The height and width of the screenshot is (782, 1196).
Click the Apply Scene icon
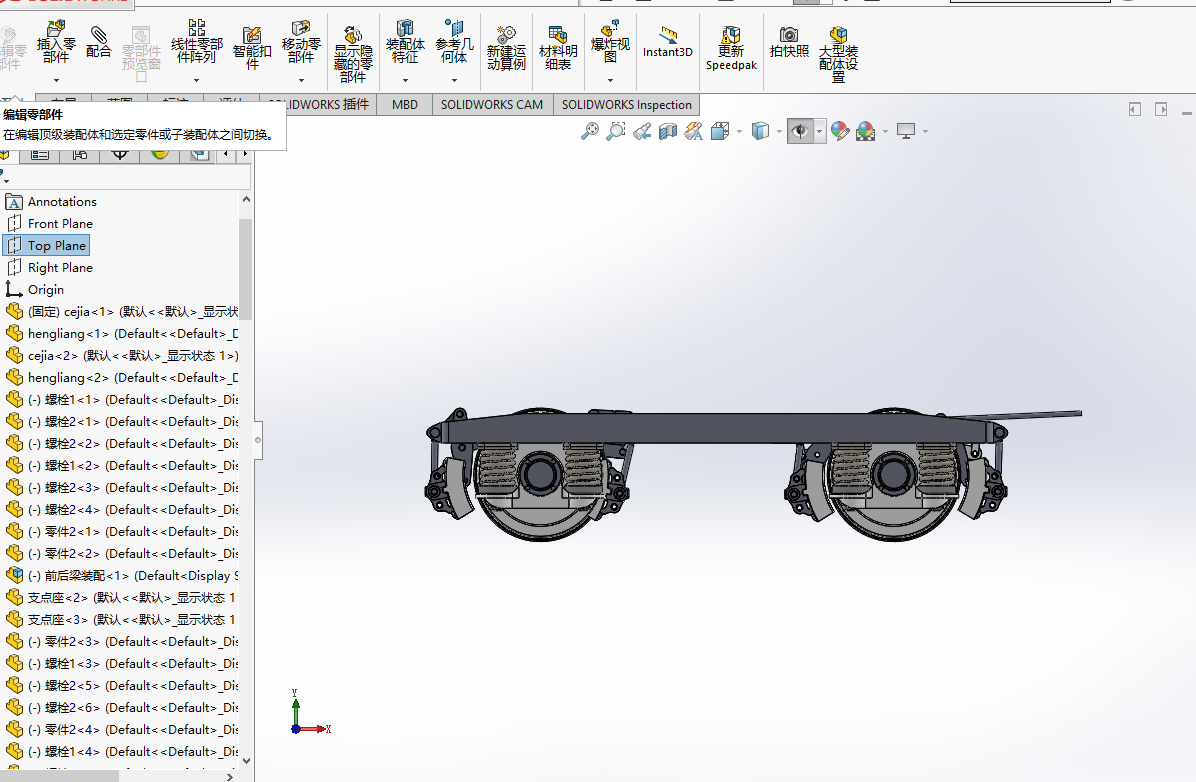point(866,131)
